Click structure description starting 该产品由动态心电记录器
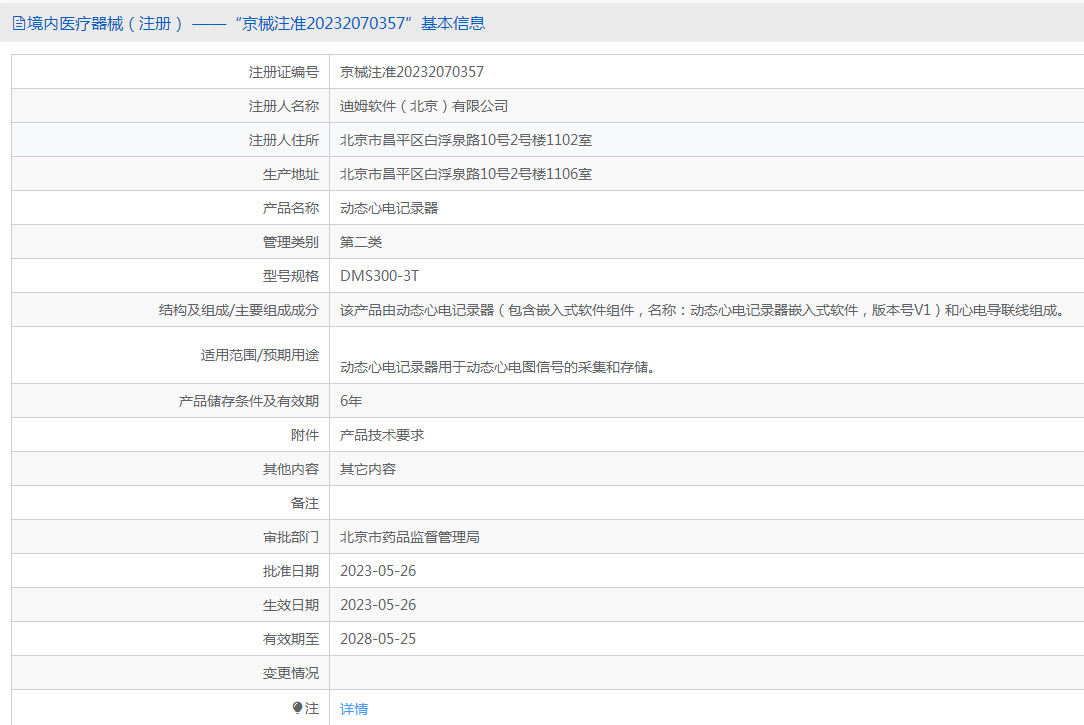Image resolution: width=1084 pixels, height=725 pixels. coord(702,310)
